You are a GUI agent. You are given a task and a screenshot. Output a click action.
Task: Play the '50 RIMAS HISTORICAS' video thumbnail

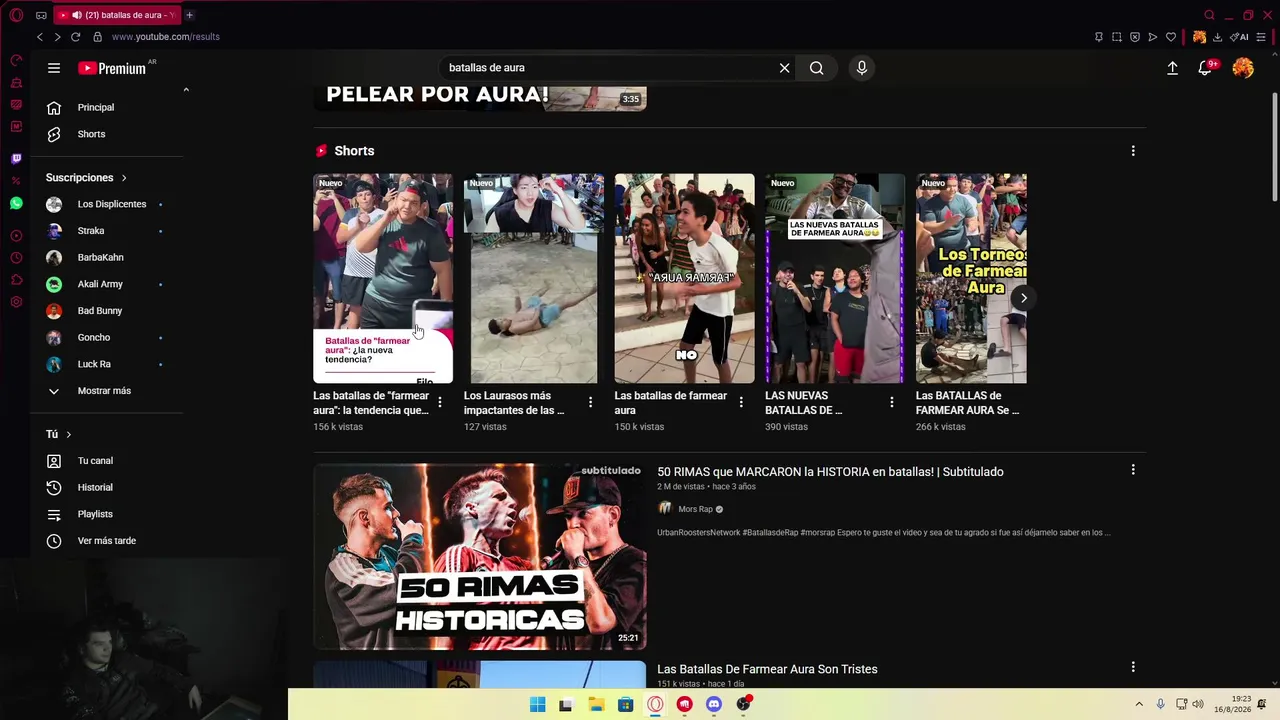click(x=480, y=556)
